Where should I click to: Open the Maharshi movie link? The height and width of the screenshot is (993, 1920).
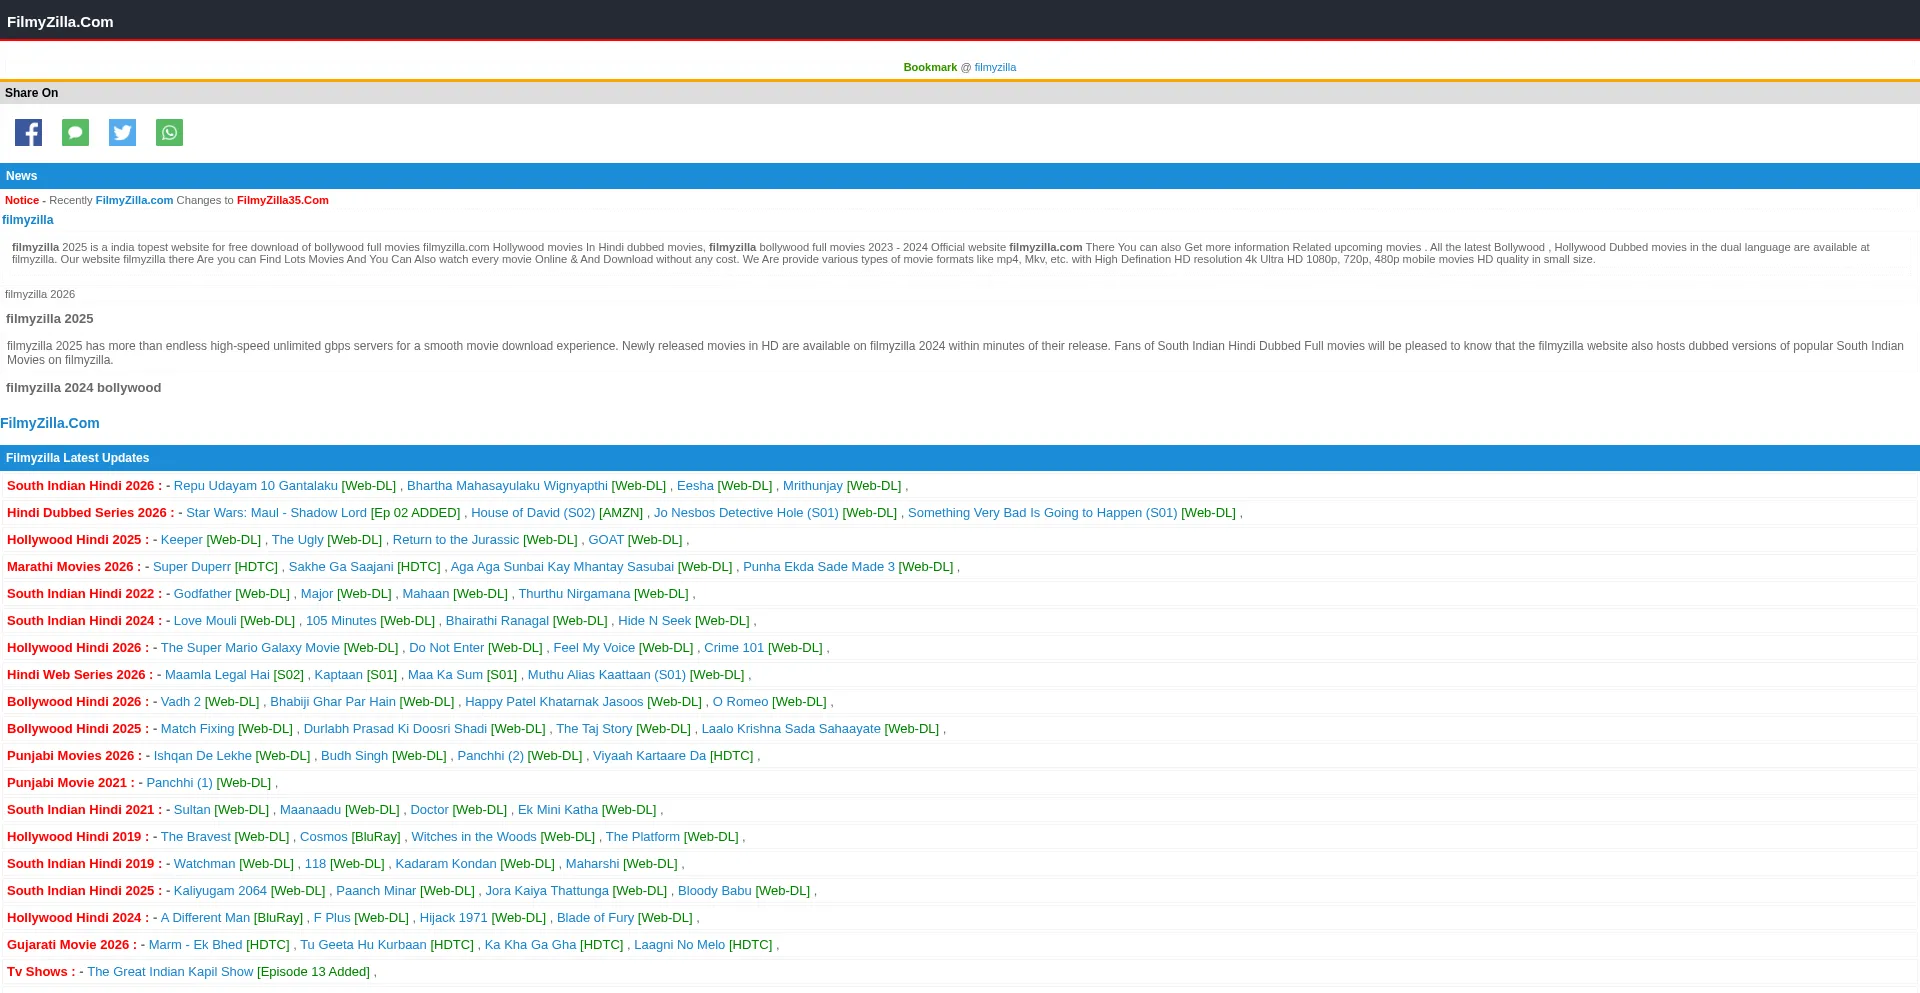[592, 864]
